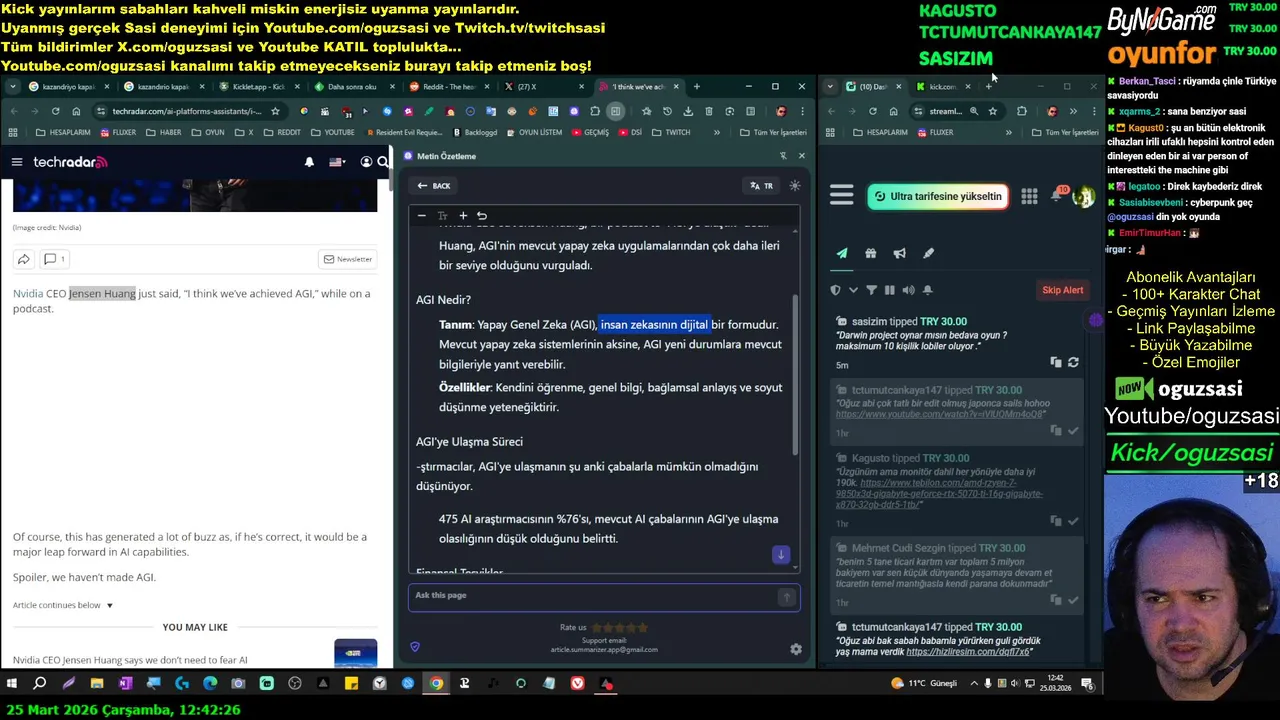Reload the TechRadar page
1280x720 pixels.
[x=55, y=111]
